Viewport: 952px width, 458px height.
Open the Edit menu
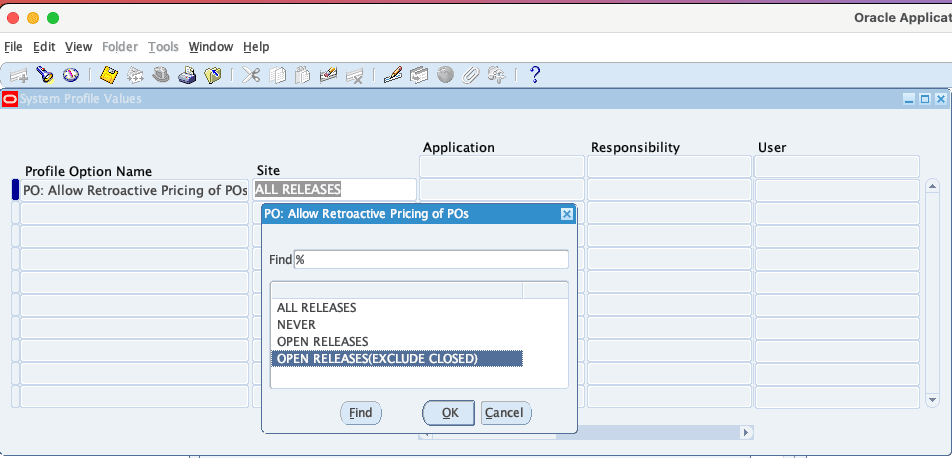pos(44,47)
